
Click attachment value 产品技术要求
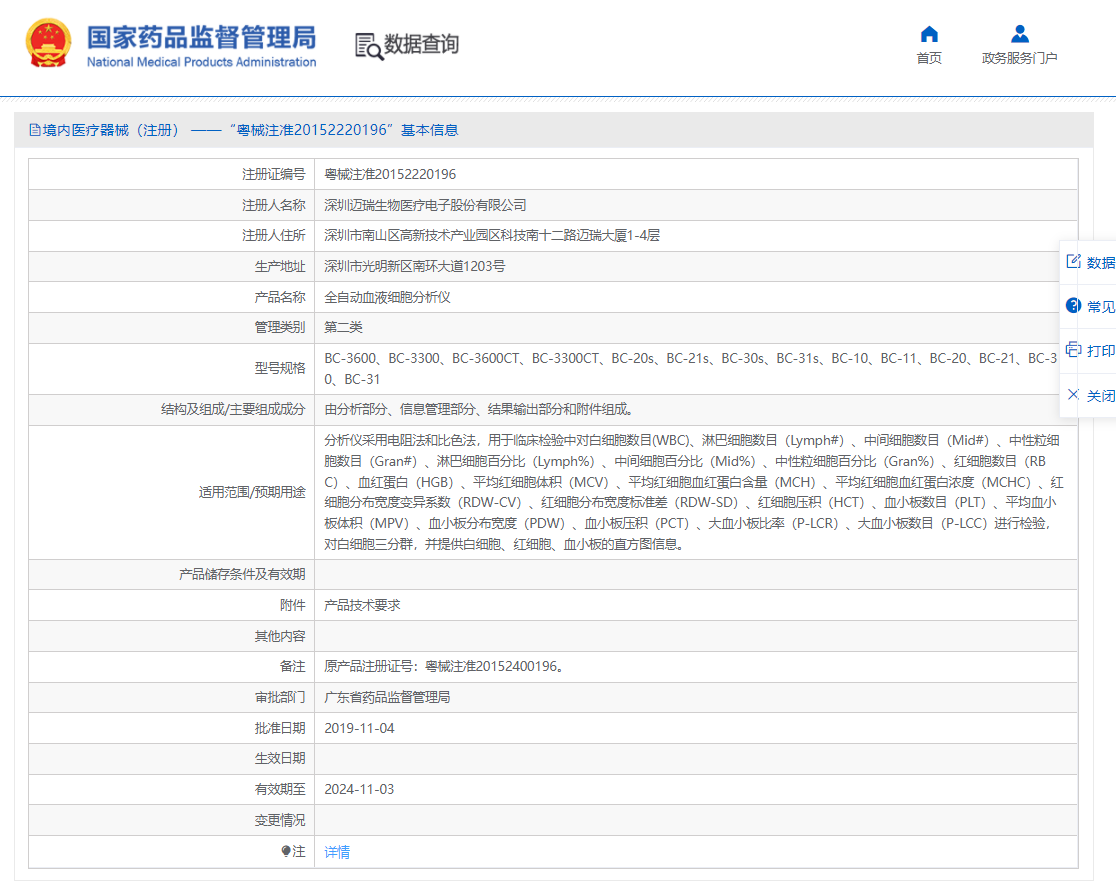[x=362, y=605]
